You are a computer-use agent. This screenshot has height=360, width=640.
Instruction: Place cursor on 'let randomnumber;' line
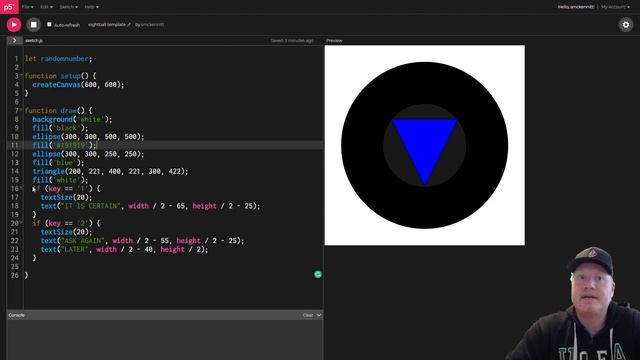[x=58, y=59]
